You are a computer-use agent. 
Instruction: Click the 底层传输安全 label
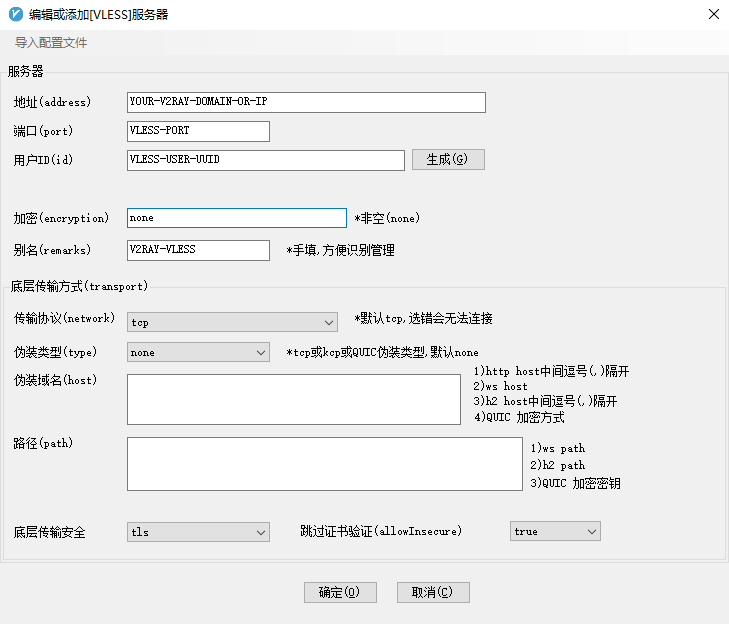click(x=50, y=532)
